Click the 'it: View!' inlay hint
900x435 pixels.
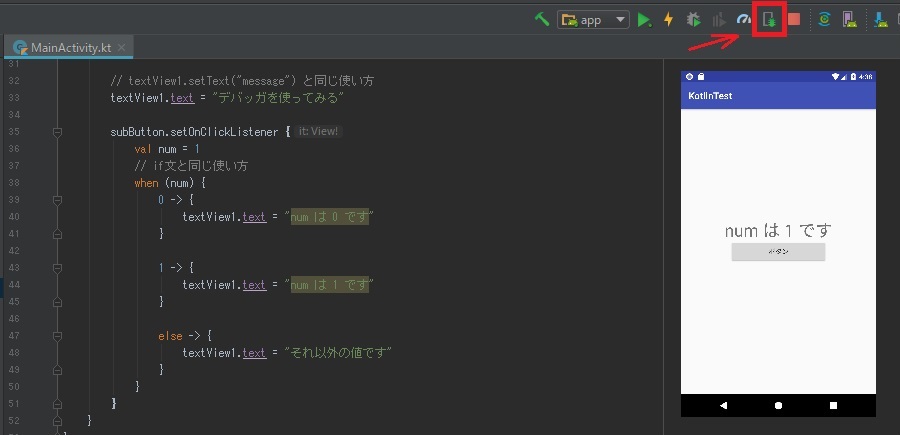click(x=318, y=131)
